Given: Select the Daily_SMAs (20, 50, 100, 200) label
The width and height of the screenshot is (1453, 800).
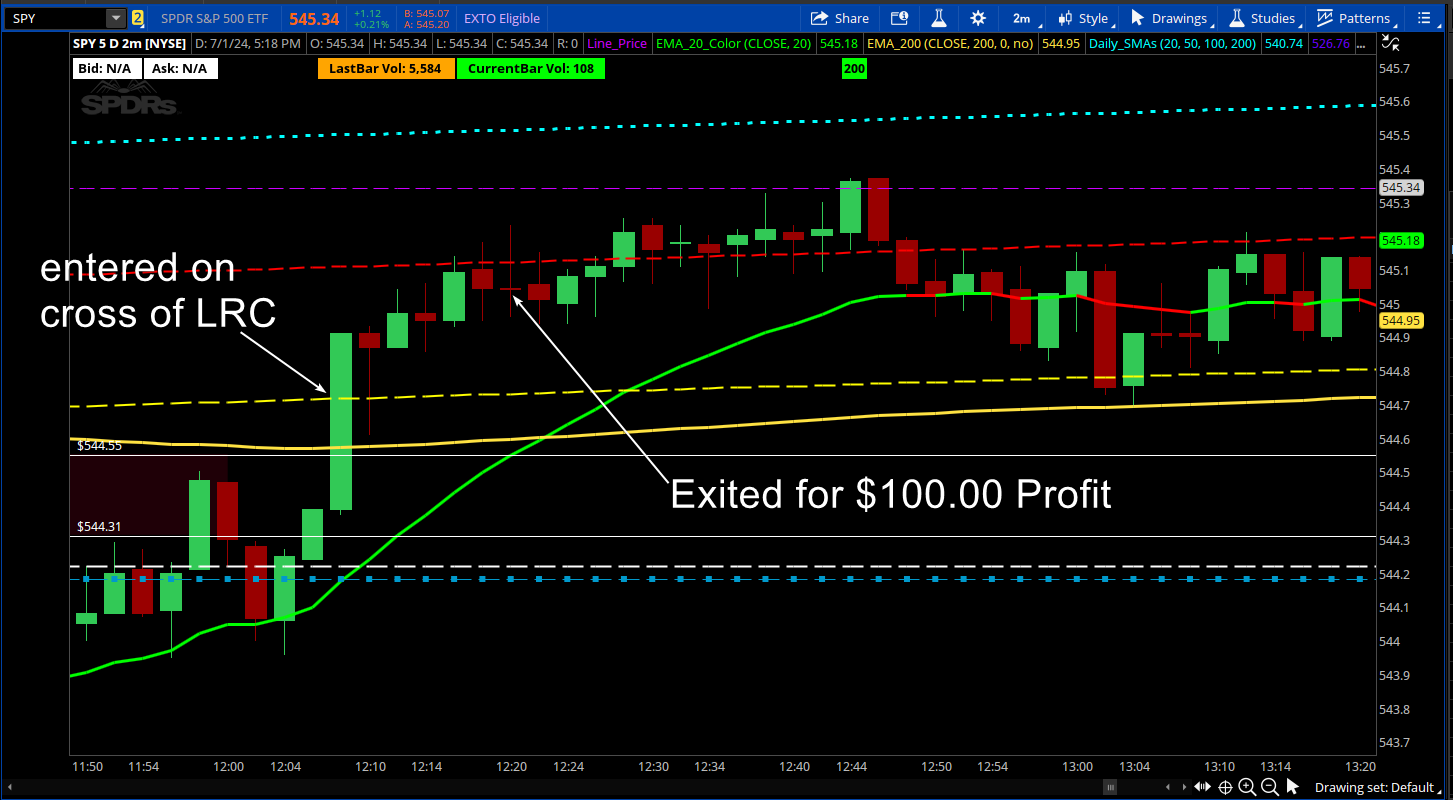Looking at the screenshot, I should [x=1173, y=44].
